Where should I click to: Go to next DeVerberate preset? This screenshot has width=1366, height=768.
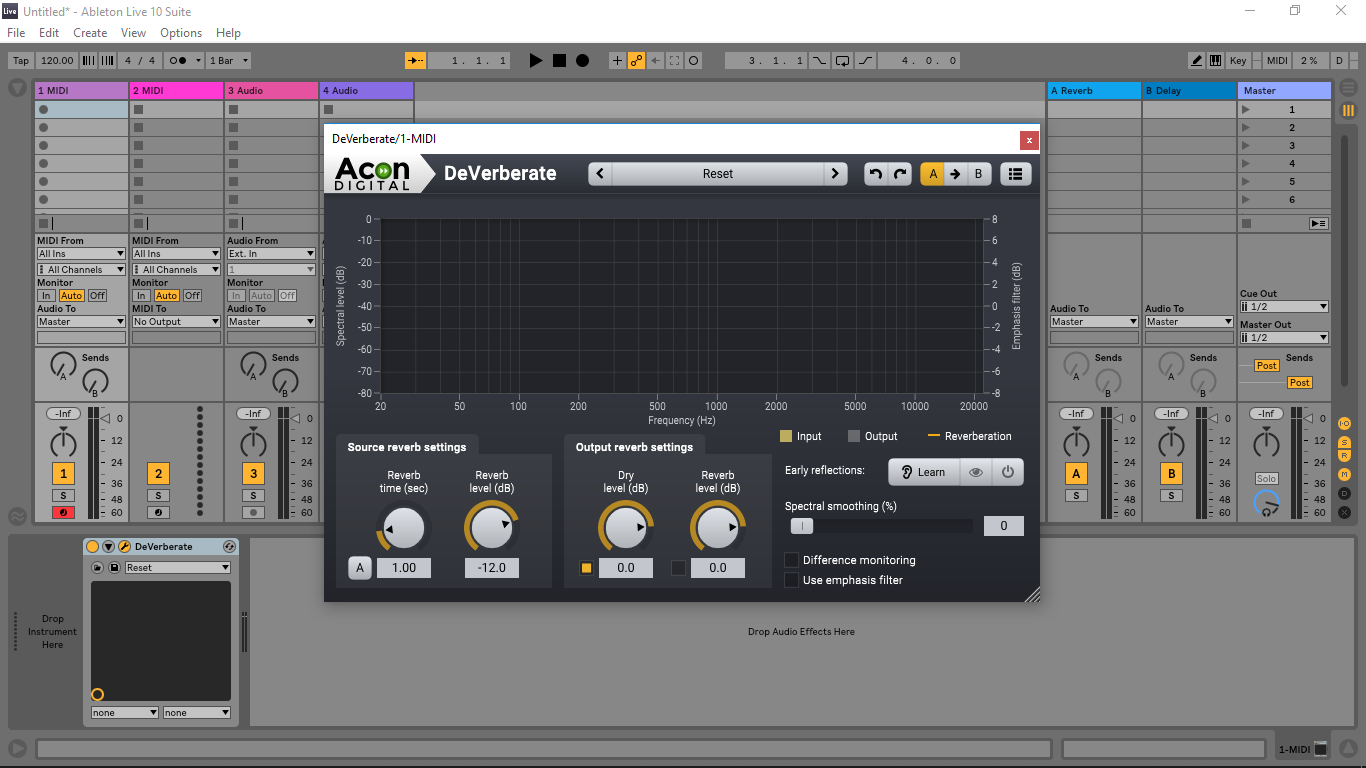pyautogui.click(x=836, y=174)
